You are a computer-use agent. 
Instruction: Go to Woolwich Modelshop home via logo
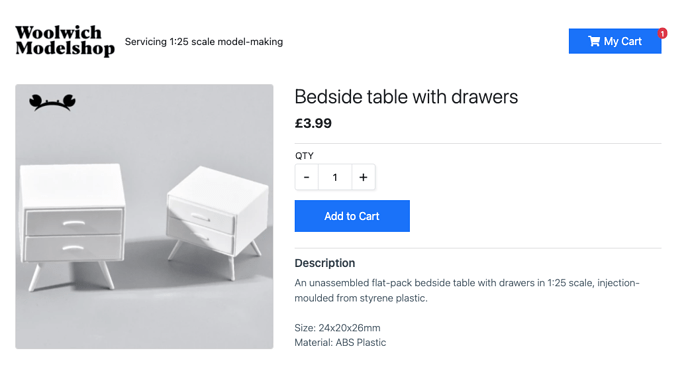coord(65,41)
